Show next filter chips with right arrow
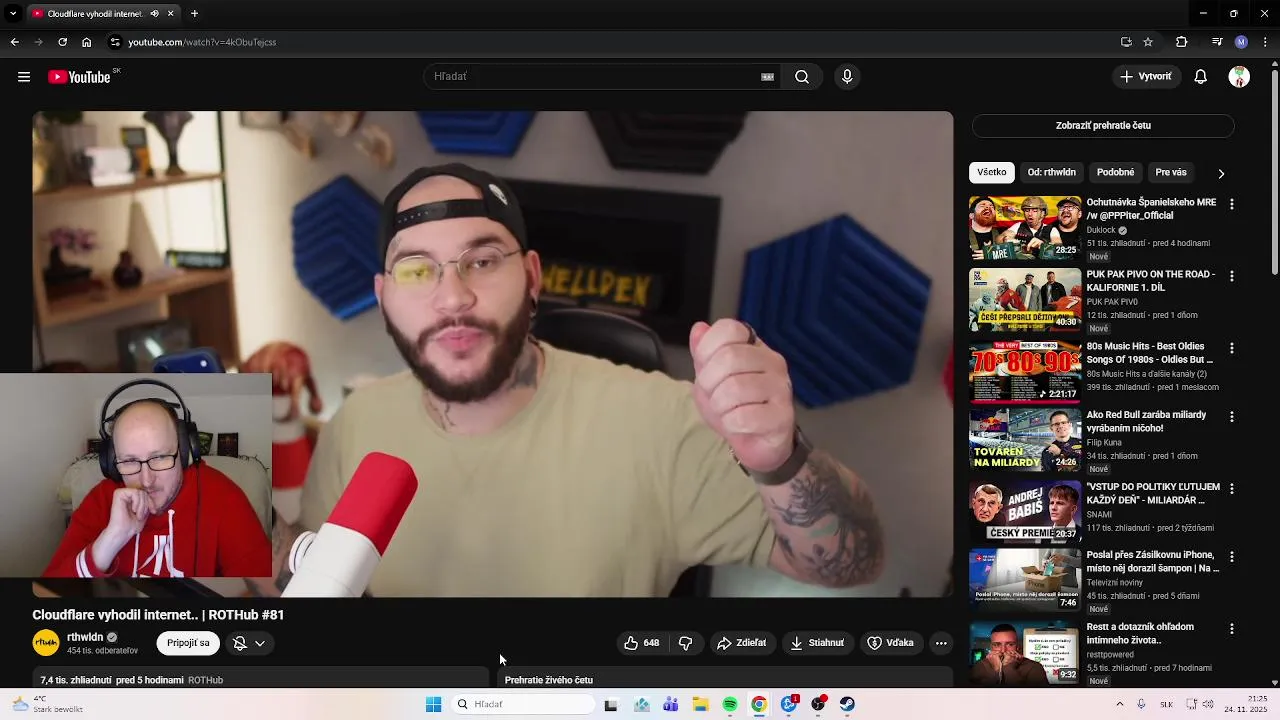Viewport: 1280px width, 720px height. (1221, 173)
